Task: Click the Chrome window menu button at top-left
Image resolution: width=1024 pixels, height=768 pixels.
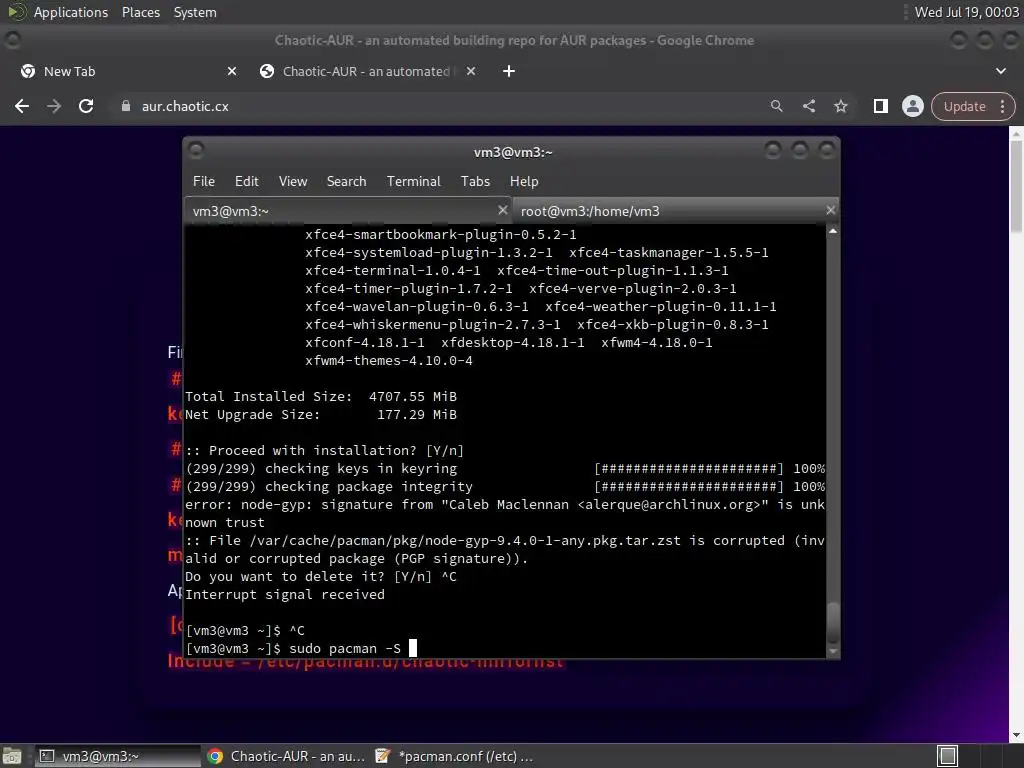Action: pos(12,40)
